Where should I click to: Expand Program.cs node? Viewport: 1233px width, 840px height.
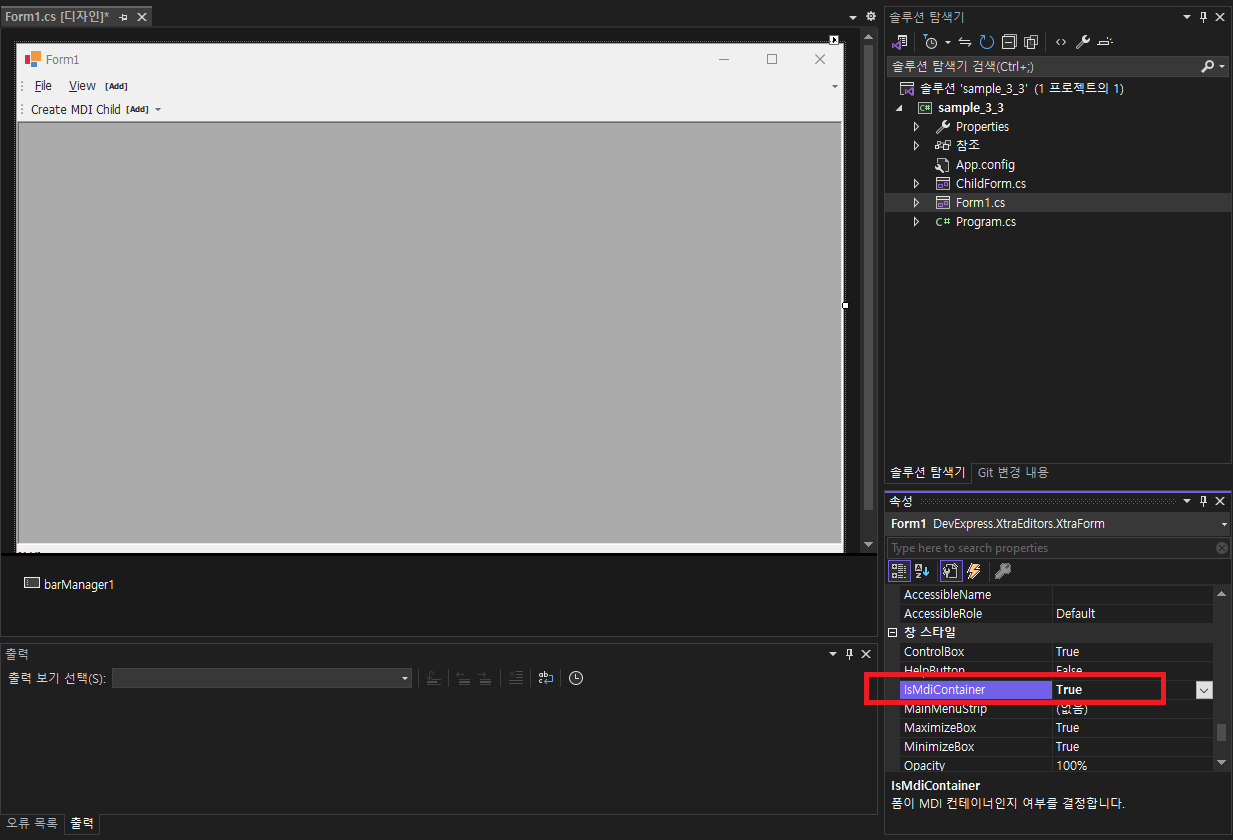click(916, 222)
